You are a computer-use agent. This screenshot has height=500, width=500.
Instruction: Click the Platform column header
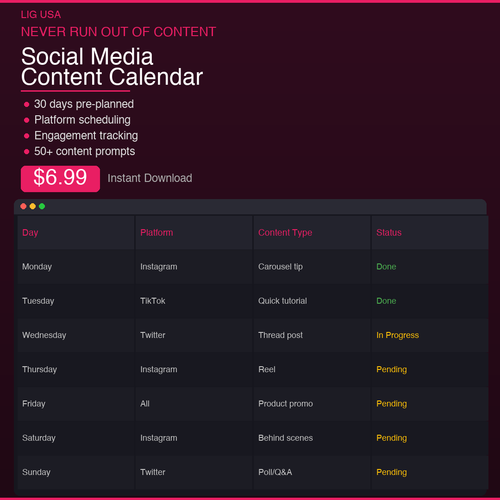194,233
